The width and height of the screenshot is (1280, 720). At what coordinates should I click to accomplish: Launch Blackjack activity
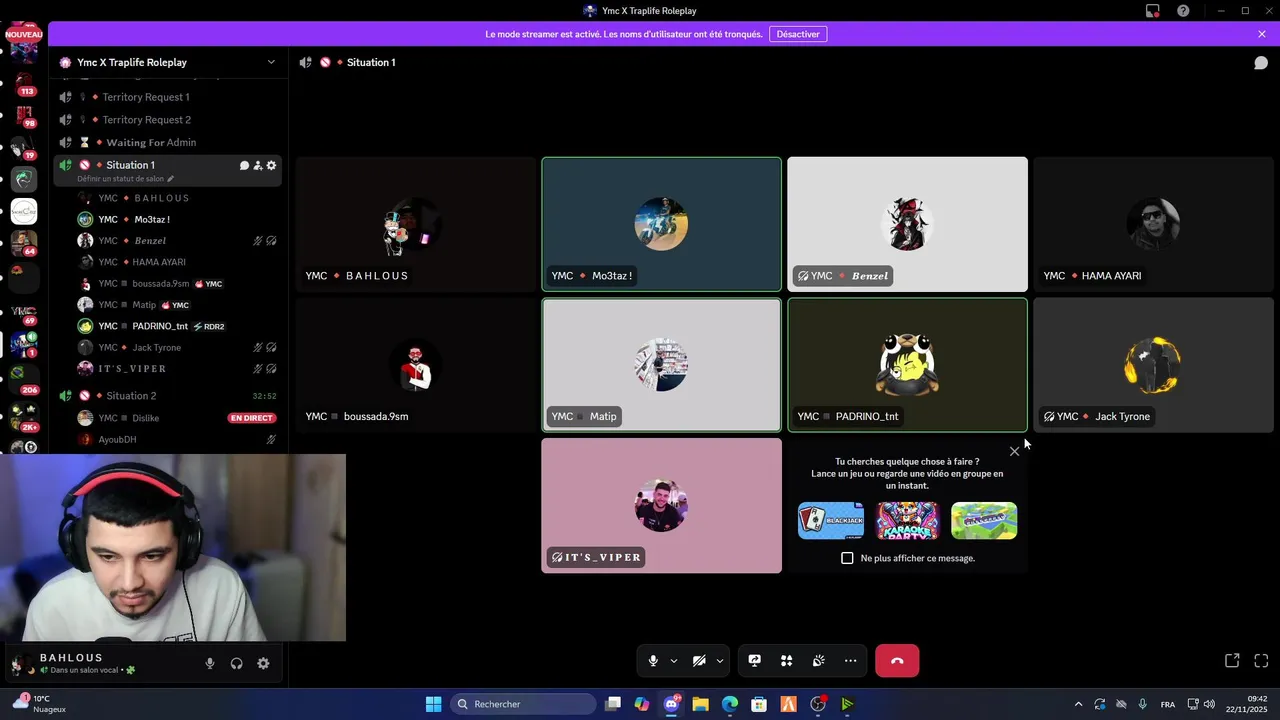[831, 521]
